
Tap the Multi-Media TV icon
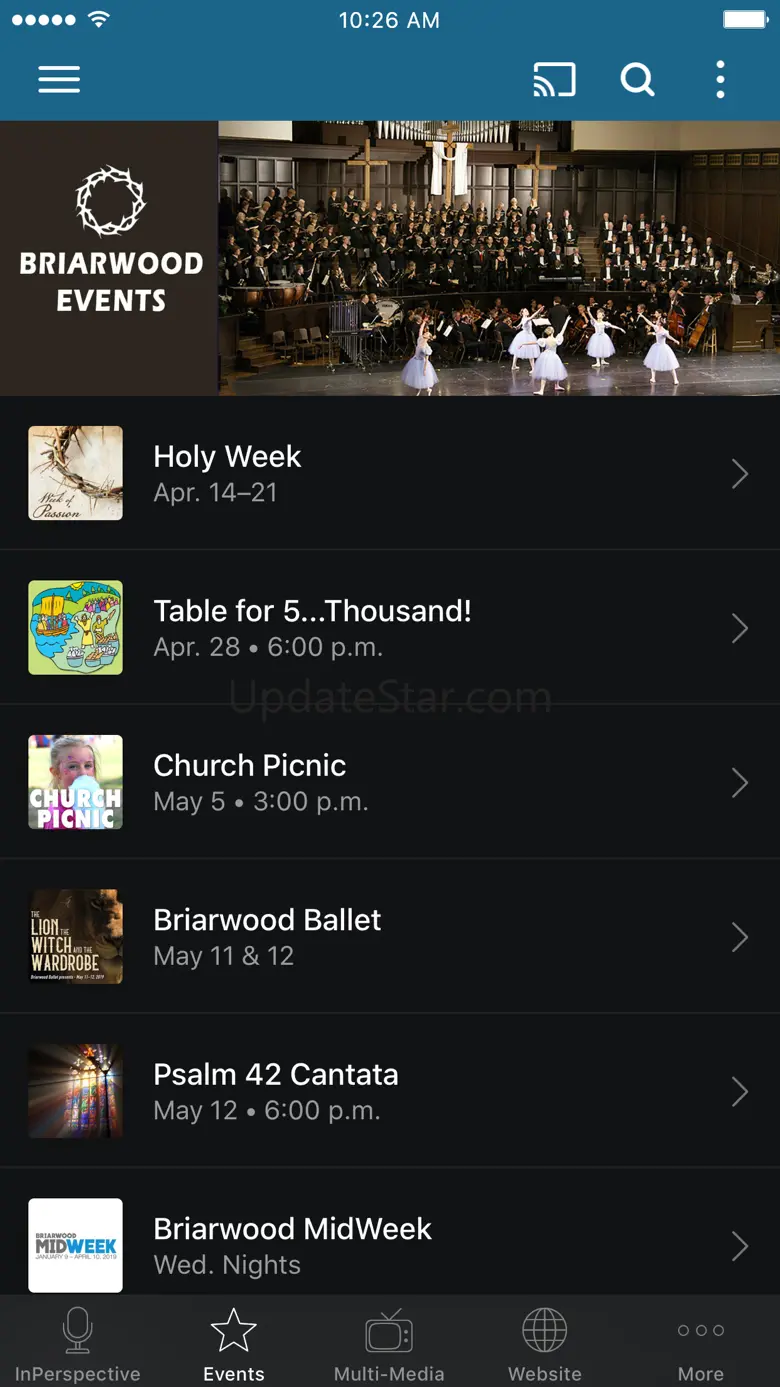[x=389, y=1331]
